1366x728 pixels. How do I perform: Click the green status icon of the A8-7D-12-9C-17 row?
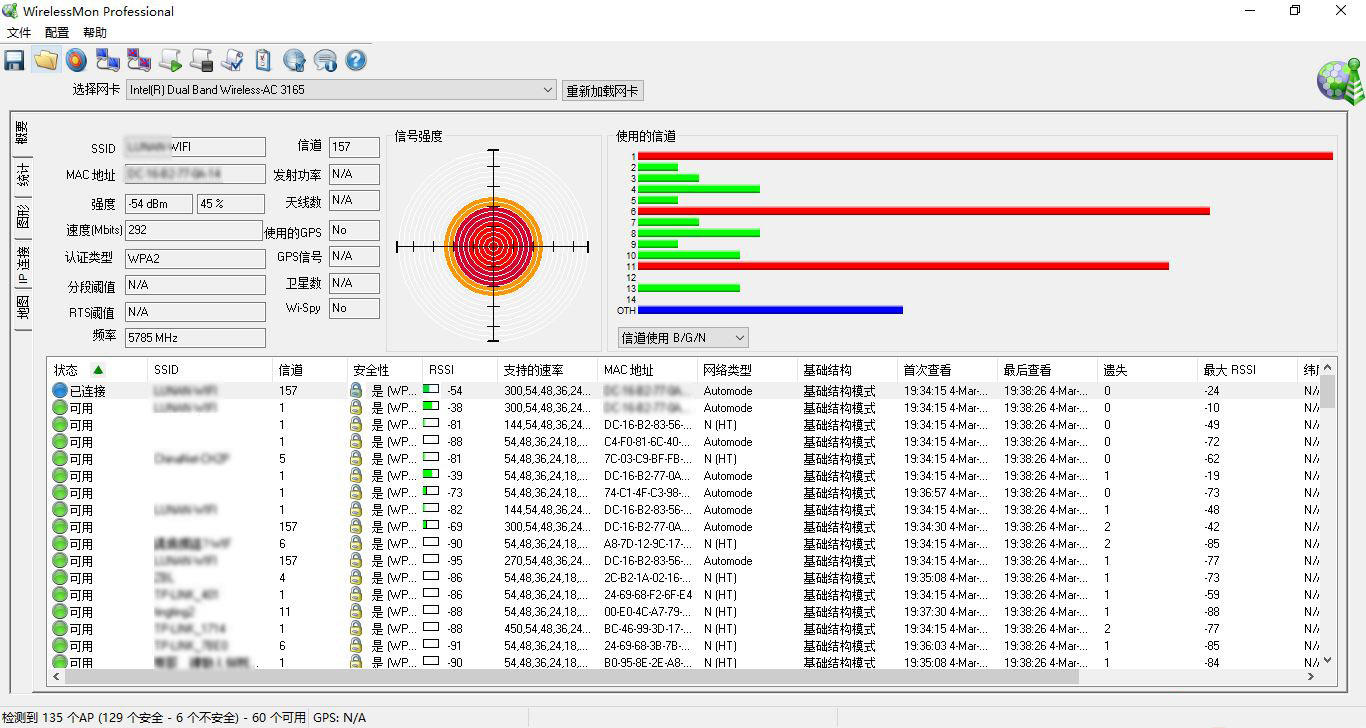(x=60, y=544)
